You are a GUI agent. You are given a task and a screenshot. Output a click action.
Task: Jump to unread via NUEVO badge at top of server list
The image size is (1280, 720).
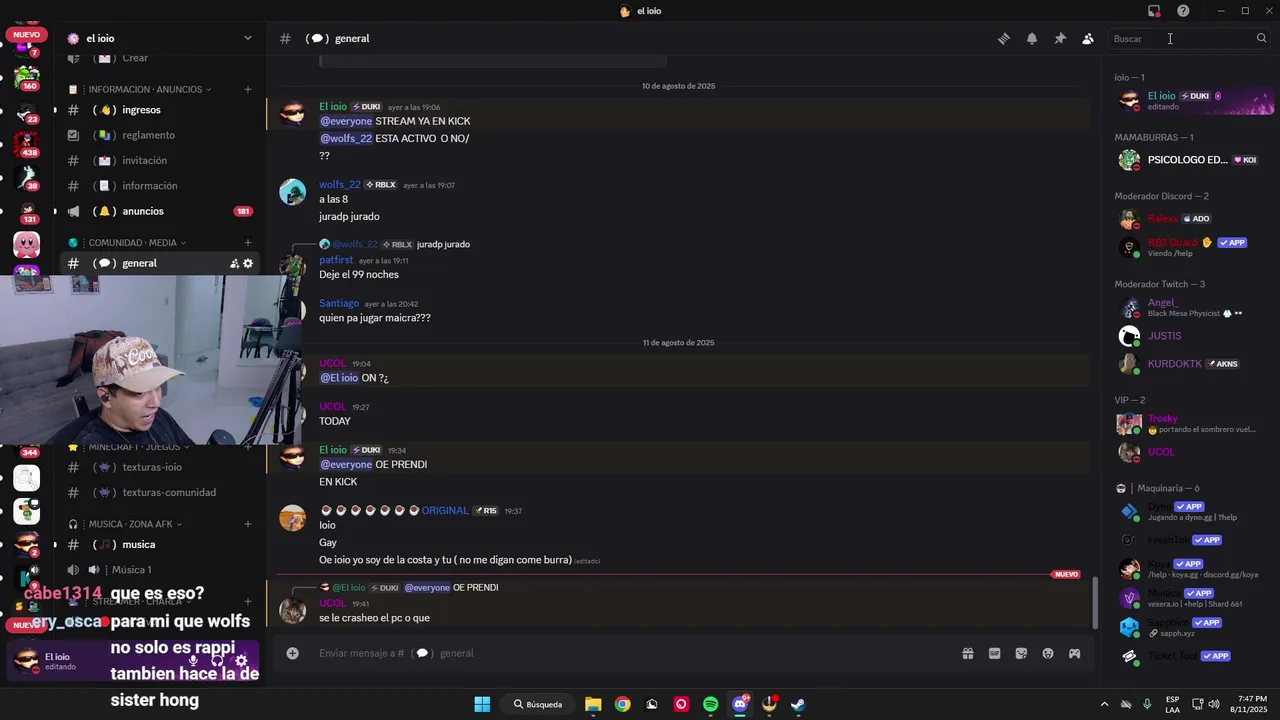pos(27,34)
